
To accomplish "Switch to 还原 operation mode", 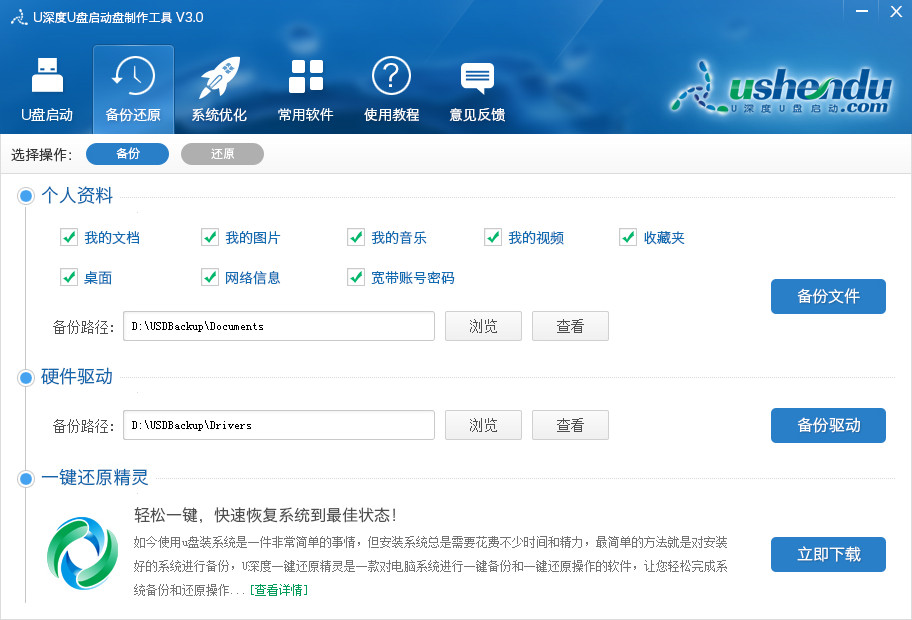I will tap(222, 154).
